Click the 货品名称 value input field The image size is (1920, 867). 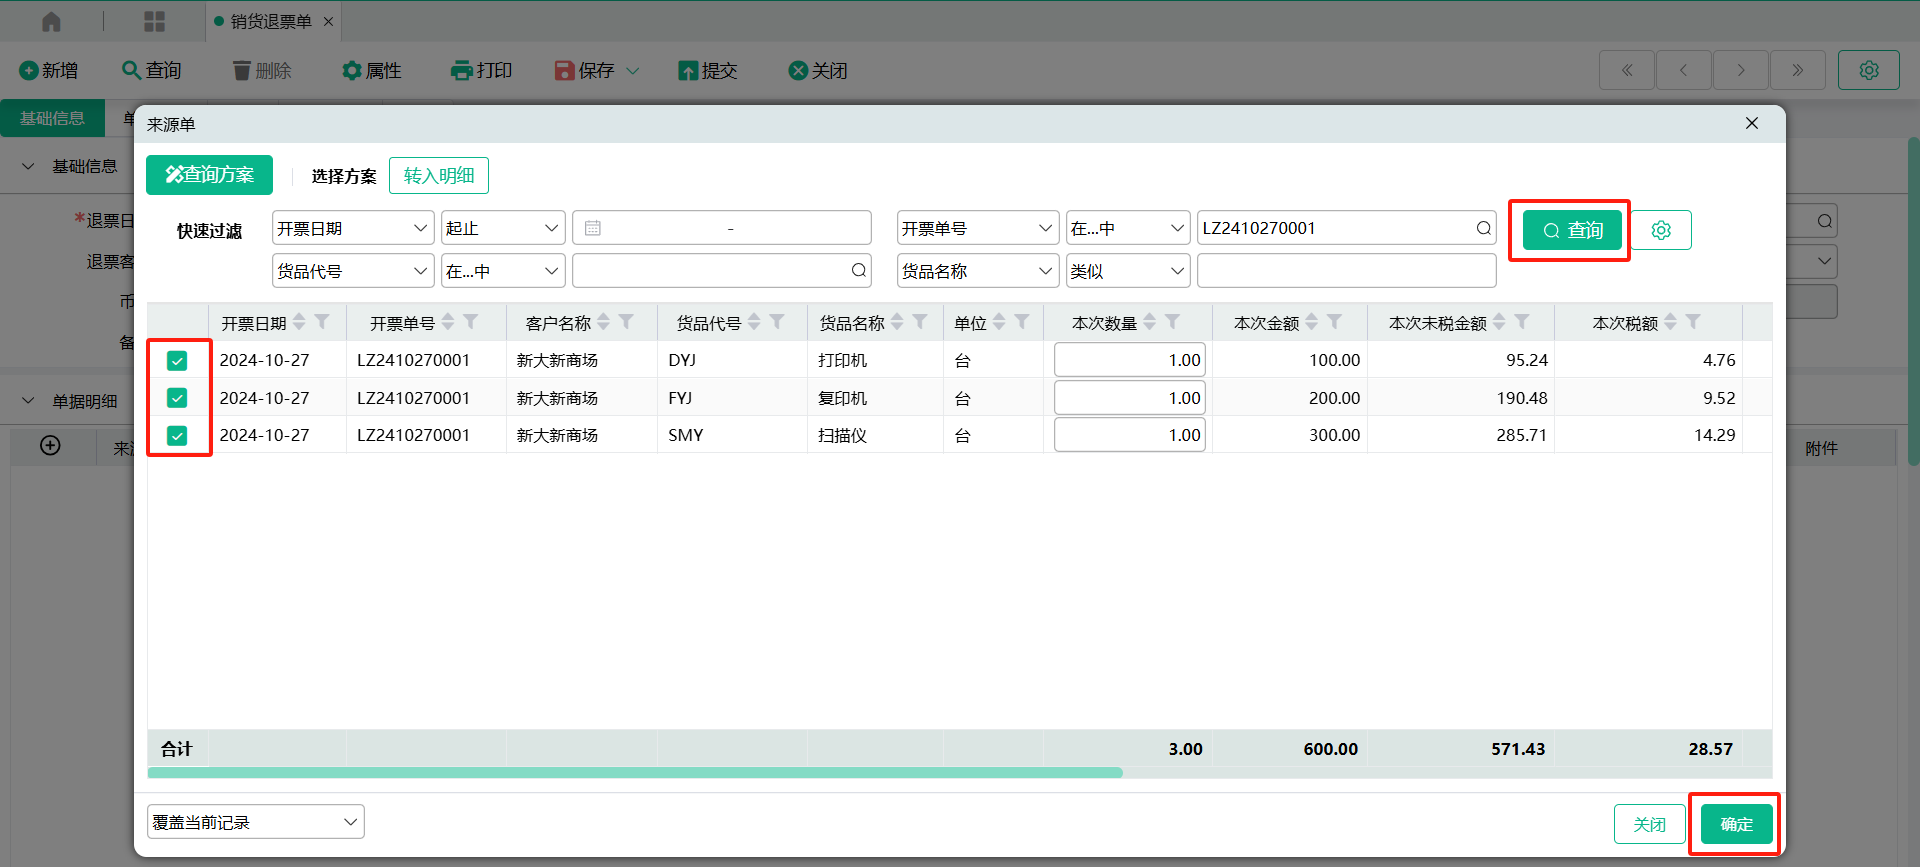click(1346, 271)
